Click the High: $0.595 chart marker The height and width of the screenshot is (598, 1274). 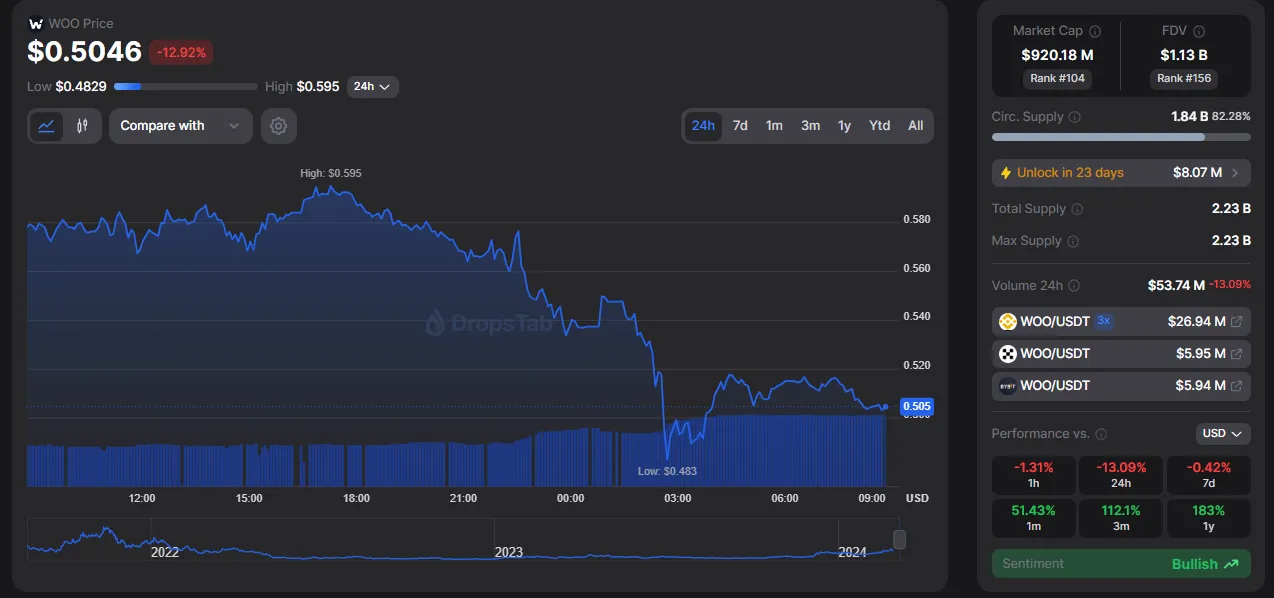[x=331, y=173]
